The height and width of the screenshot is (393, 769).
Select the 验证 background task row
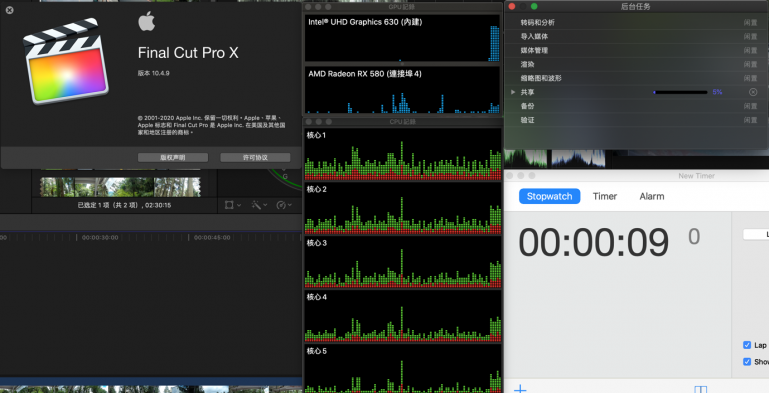tap(636, 120)
